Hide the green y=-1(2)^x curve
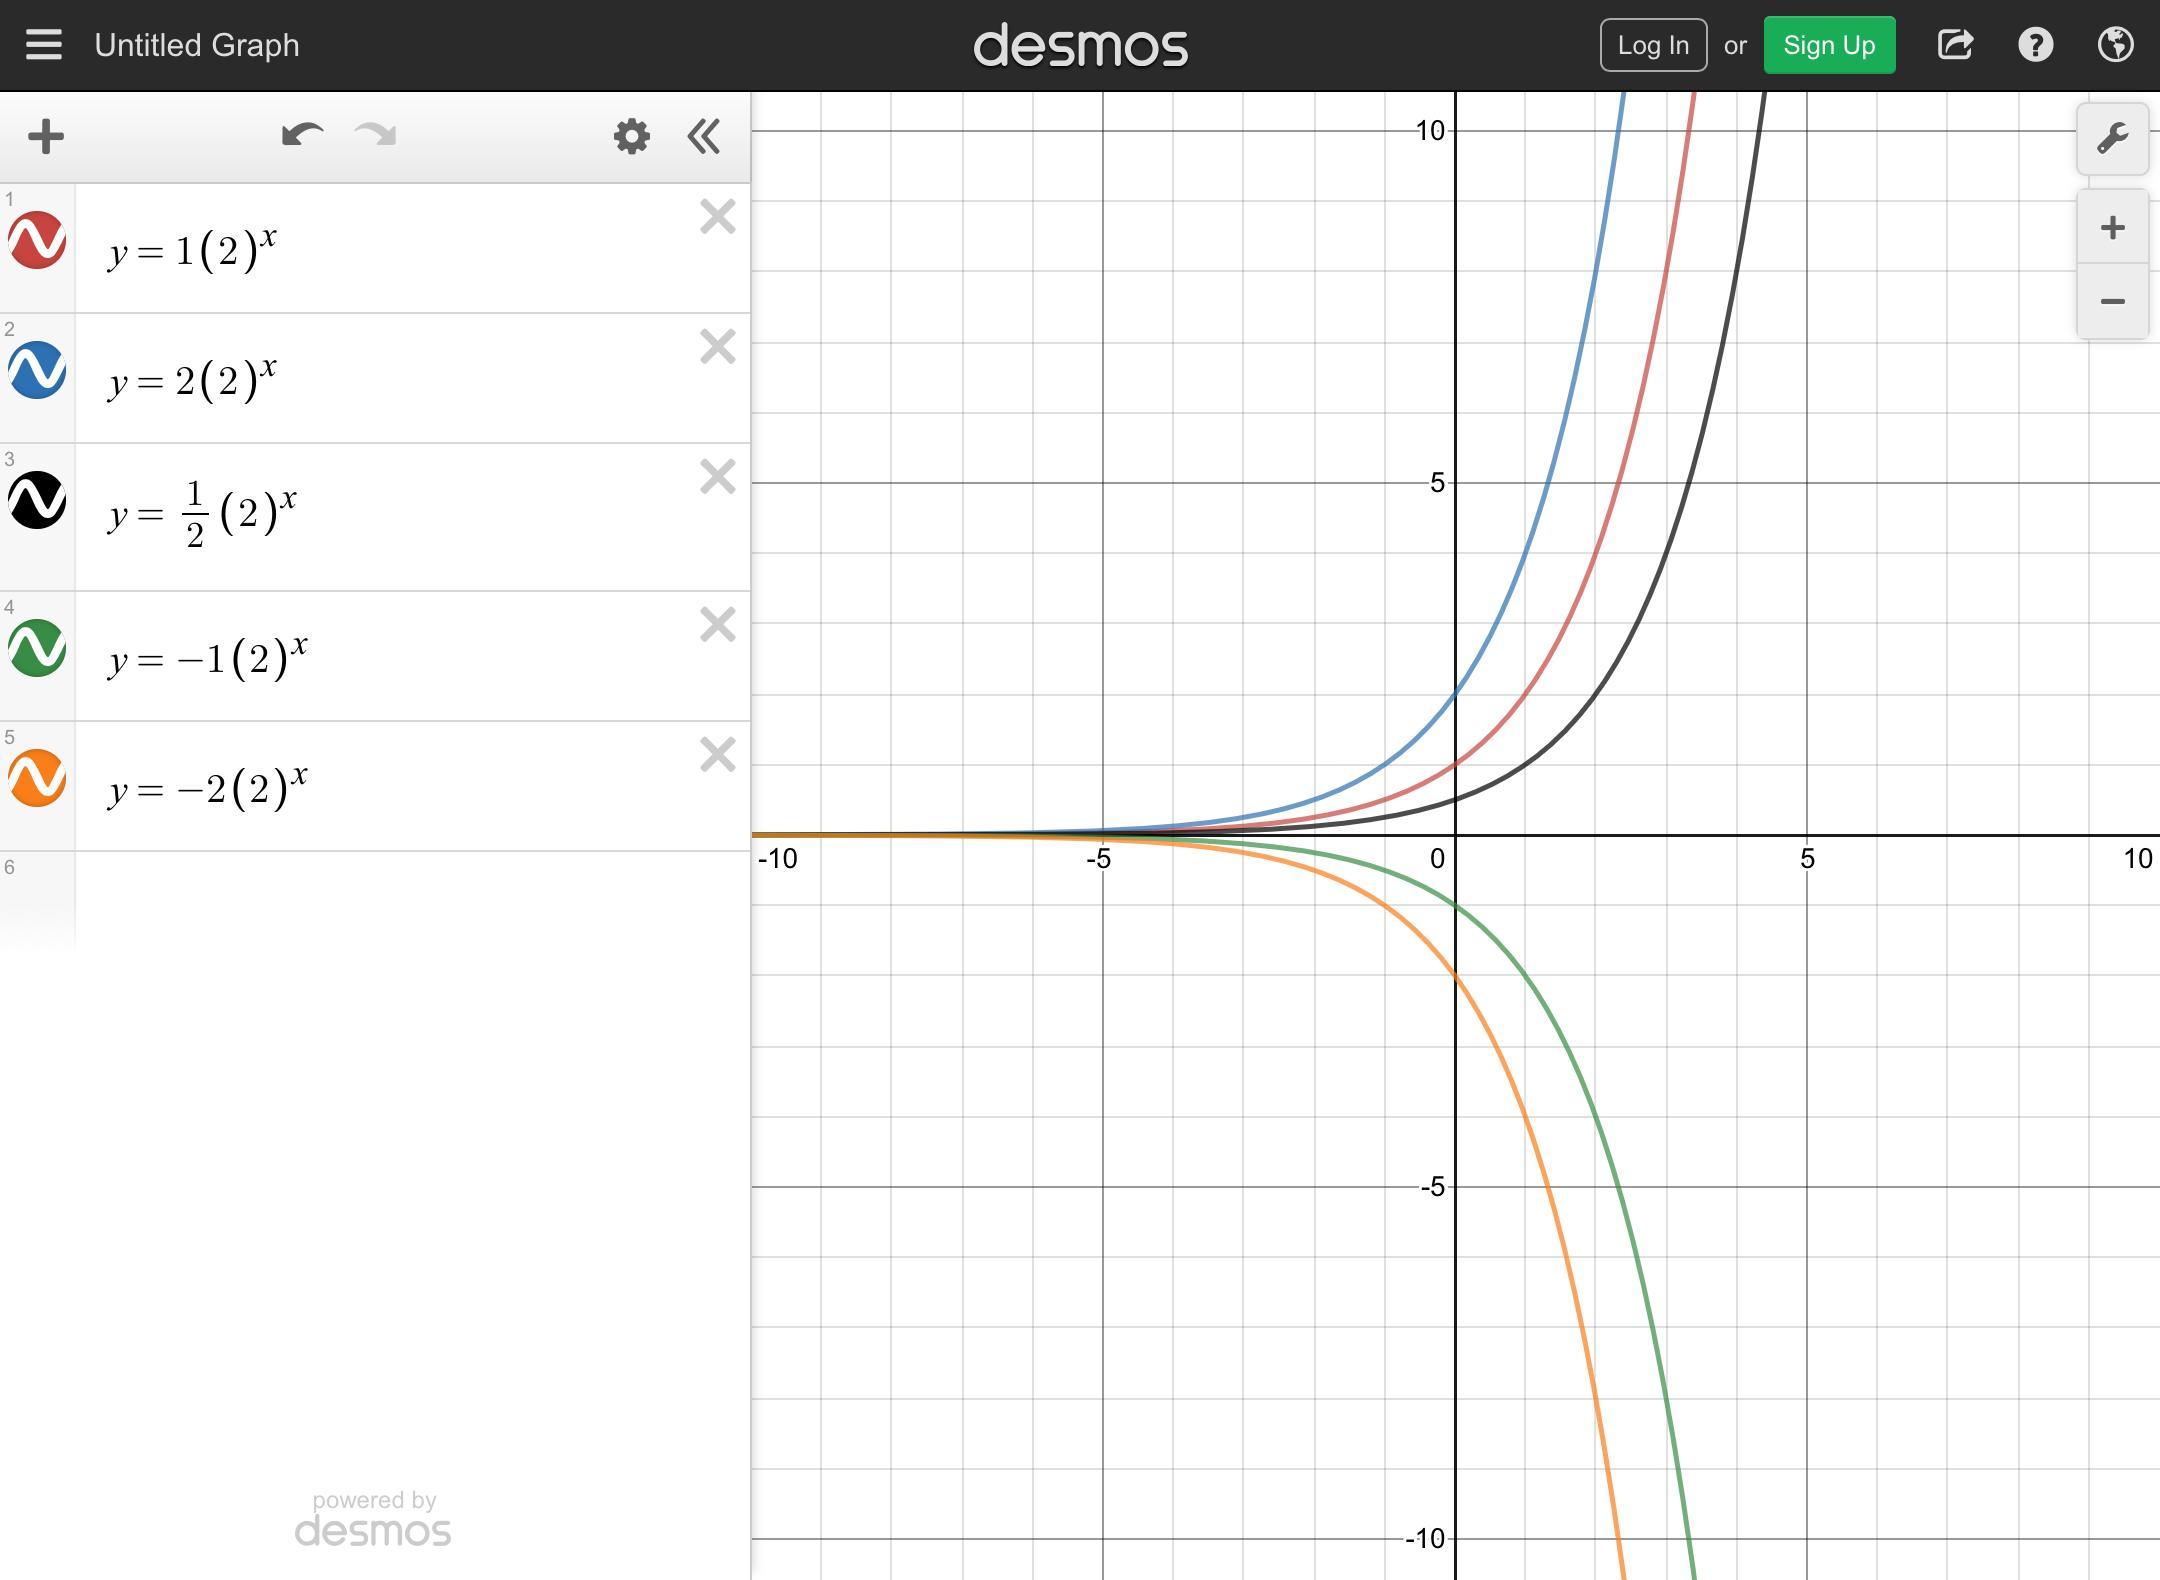The width and height of the screenshot is (2160, 1580). [x=38, y=648]
